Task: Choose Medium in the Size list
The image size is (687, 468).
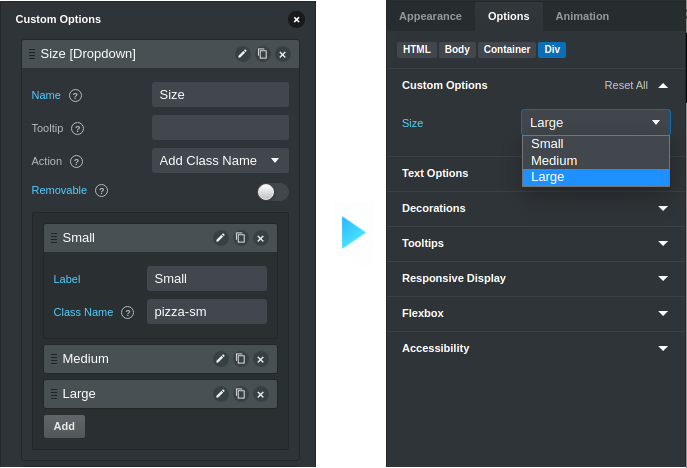Action: tap(595, 161)
